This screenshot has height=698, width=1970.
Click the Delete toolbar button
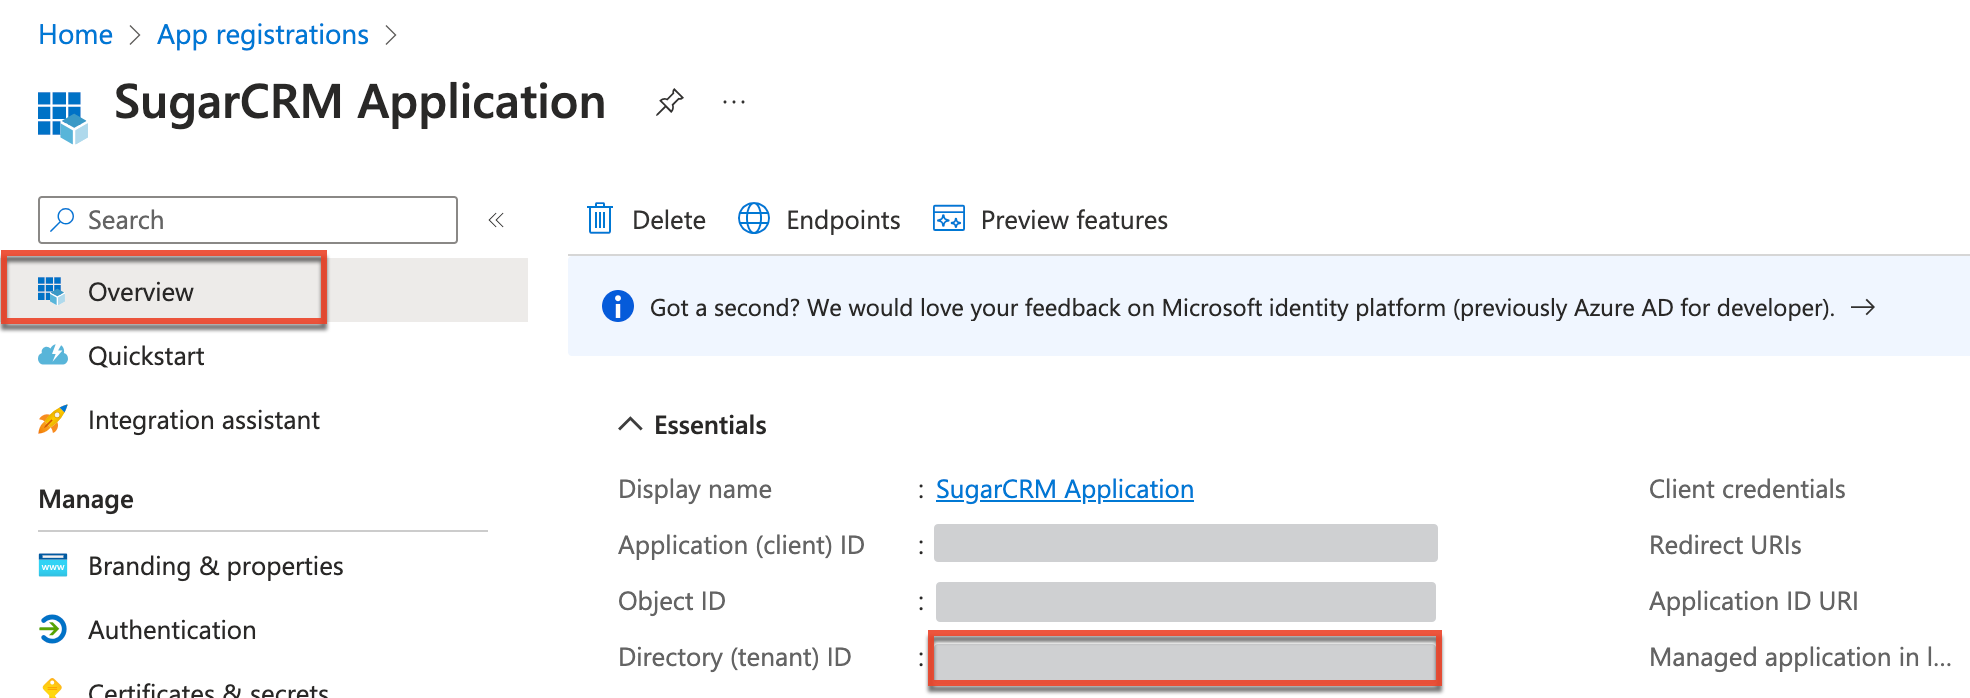646,220
